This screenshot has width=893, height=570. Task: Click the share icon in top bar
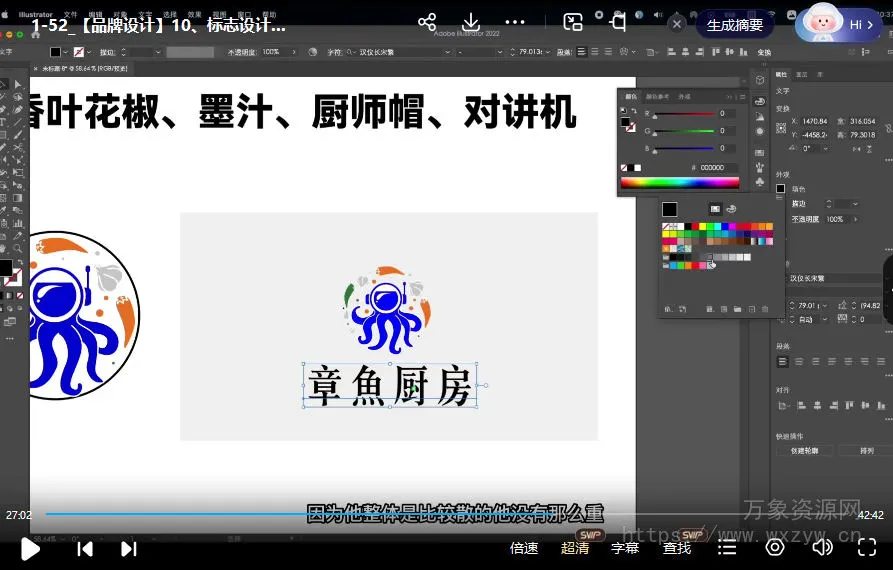(427, 22)
